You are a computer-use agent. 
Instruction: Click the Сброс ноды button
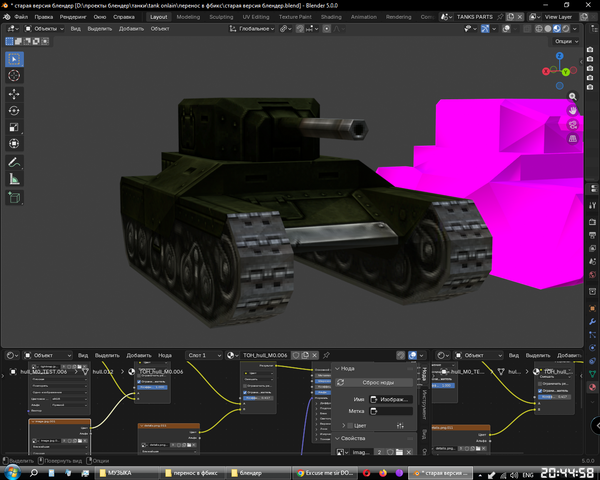coord(374,382)
